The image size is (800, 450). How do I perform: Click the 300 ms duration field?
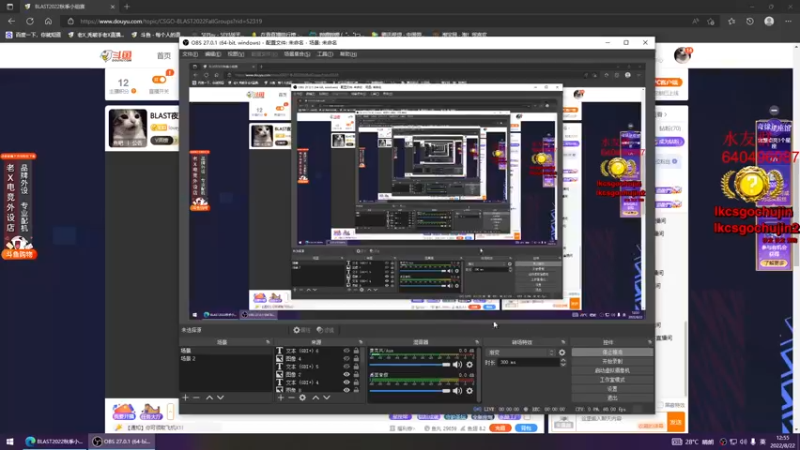point(528,362)
